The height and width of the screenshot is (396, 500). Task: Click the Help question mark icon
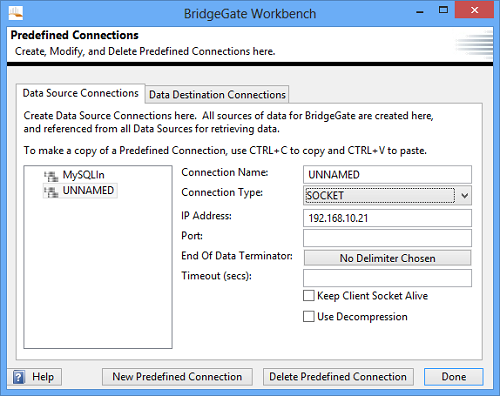[19, 377]
